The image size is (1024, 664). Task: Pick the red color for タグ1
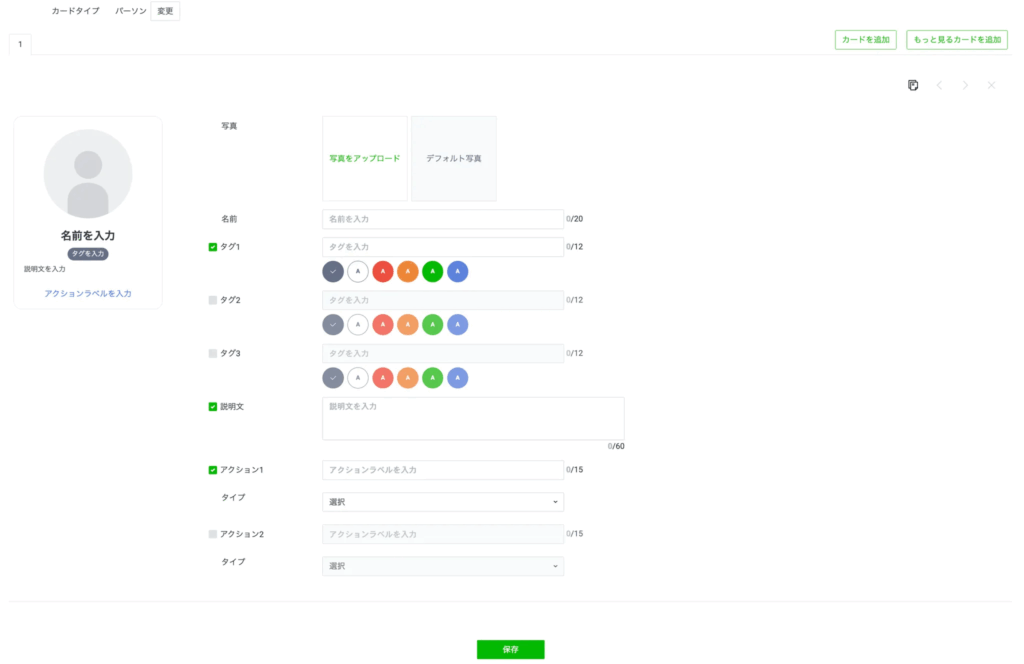click(382, 271)
